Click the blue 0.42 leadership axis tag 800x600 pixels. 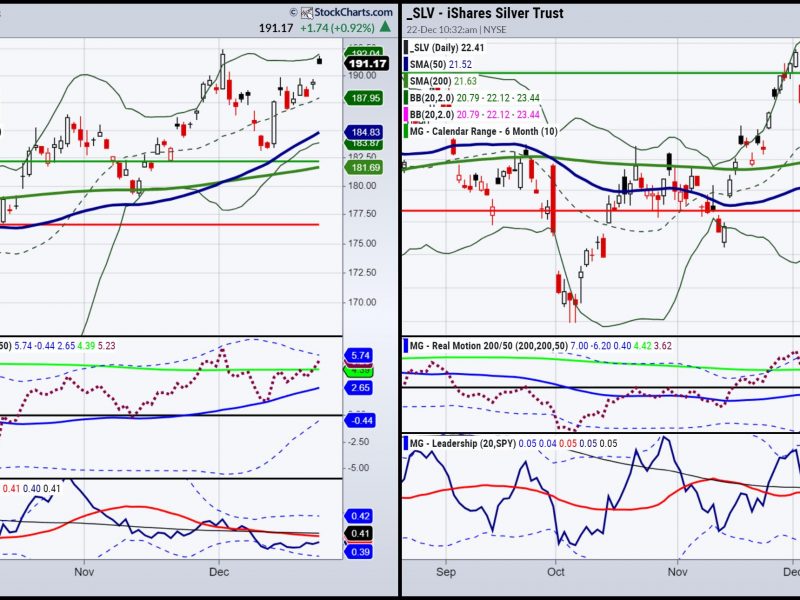coord(360,516)
